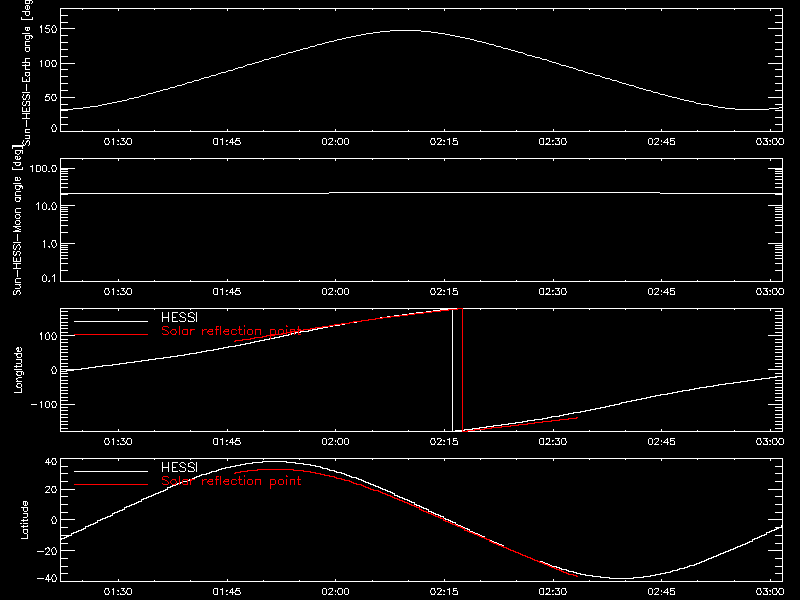Select Solar reflection point label in Latitude plot

(x=231, y=481)
